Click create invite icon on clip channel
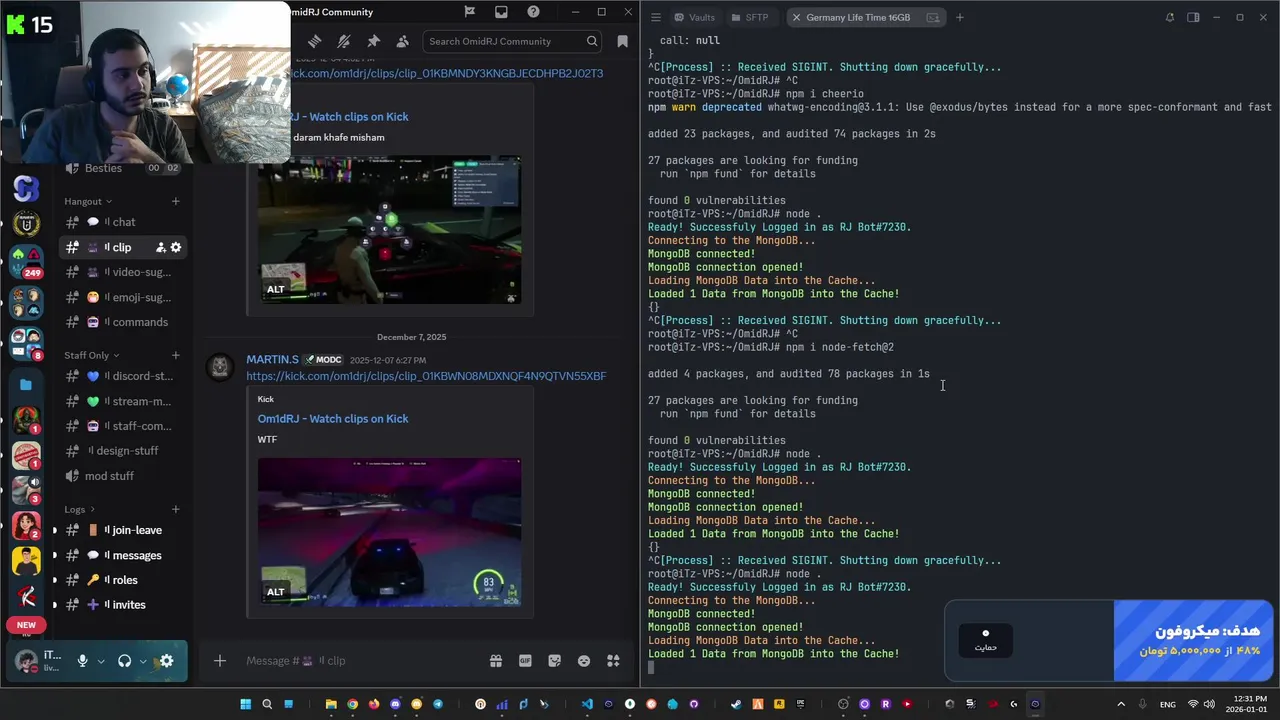The height and width of the screenshot is (720, 1280). pos(160,247)
